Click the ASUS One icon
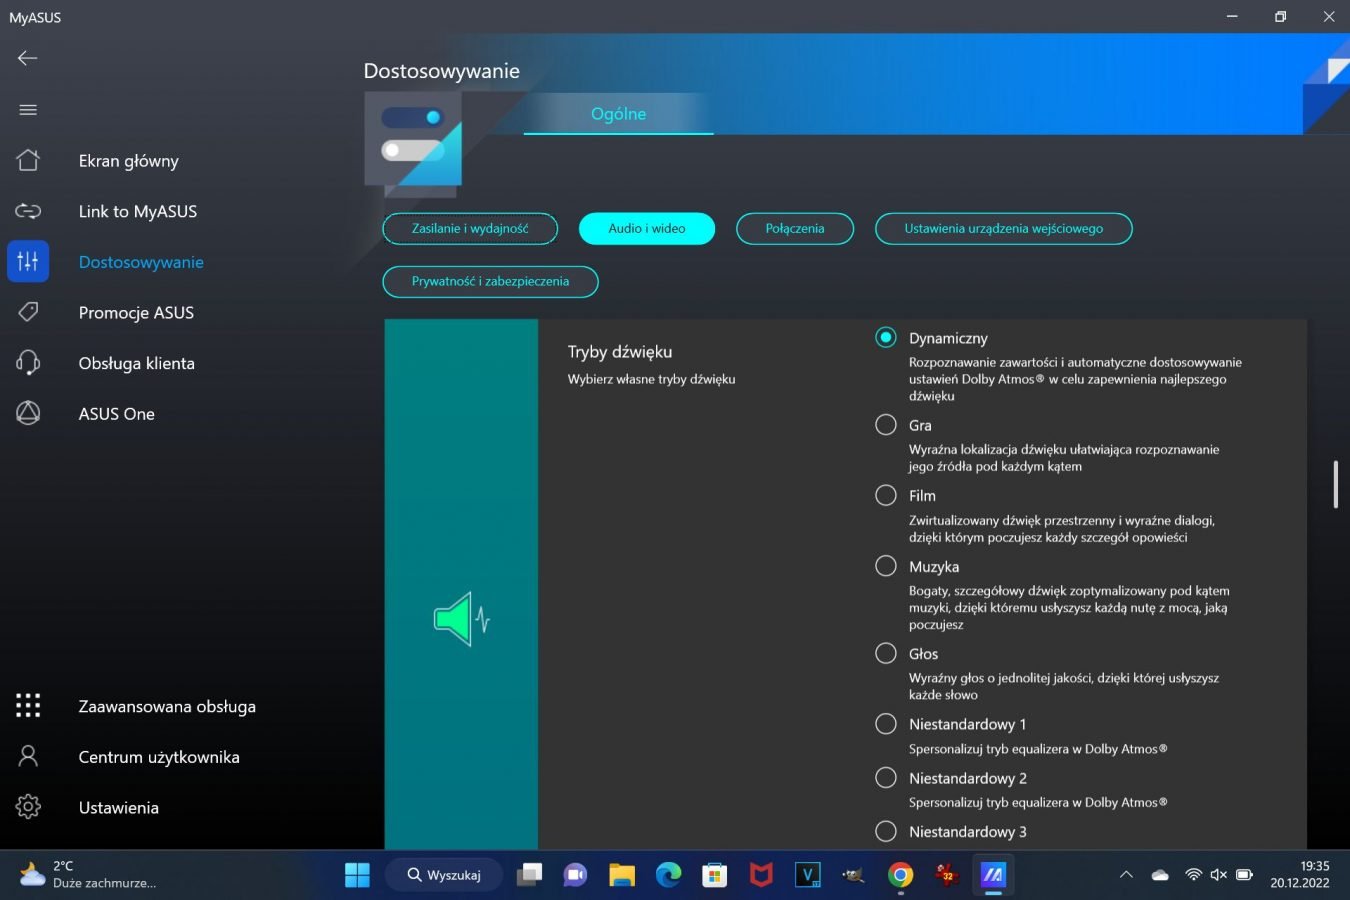The height and width of the screenshot is (900, 1350). click(x=28, y=413)
